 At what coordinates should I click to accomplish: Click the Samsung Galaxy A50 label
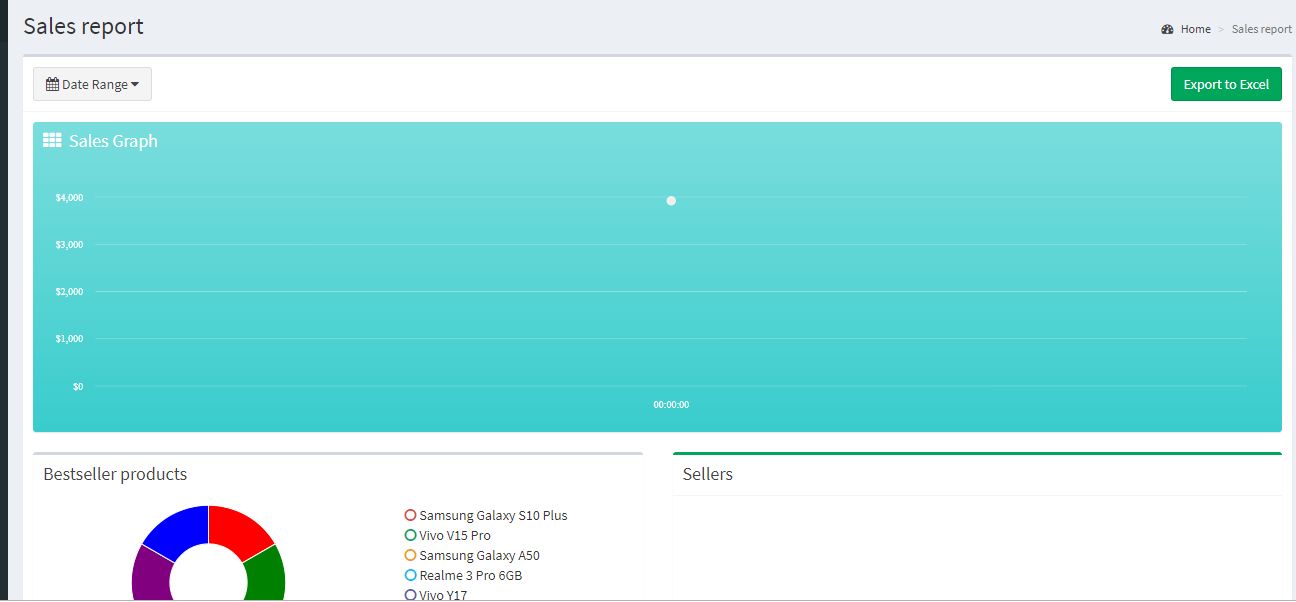pyautogui.click(x=479, y=555)
